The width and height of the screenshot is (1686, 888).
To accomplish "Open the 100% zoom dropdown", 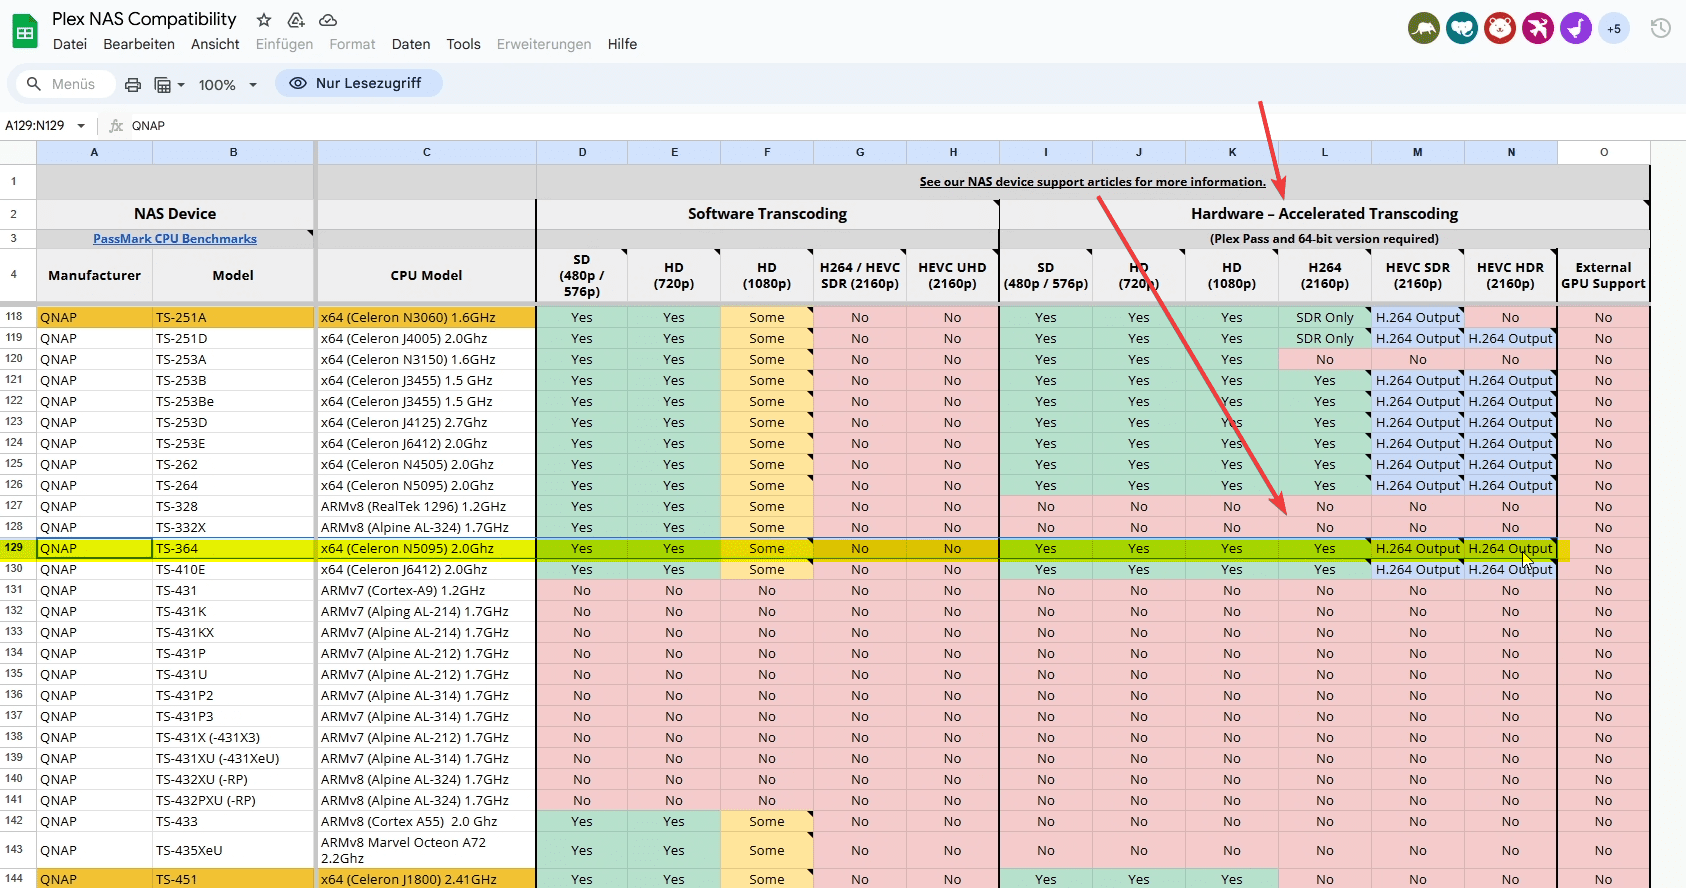I will [228, 85].
